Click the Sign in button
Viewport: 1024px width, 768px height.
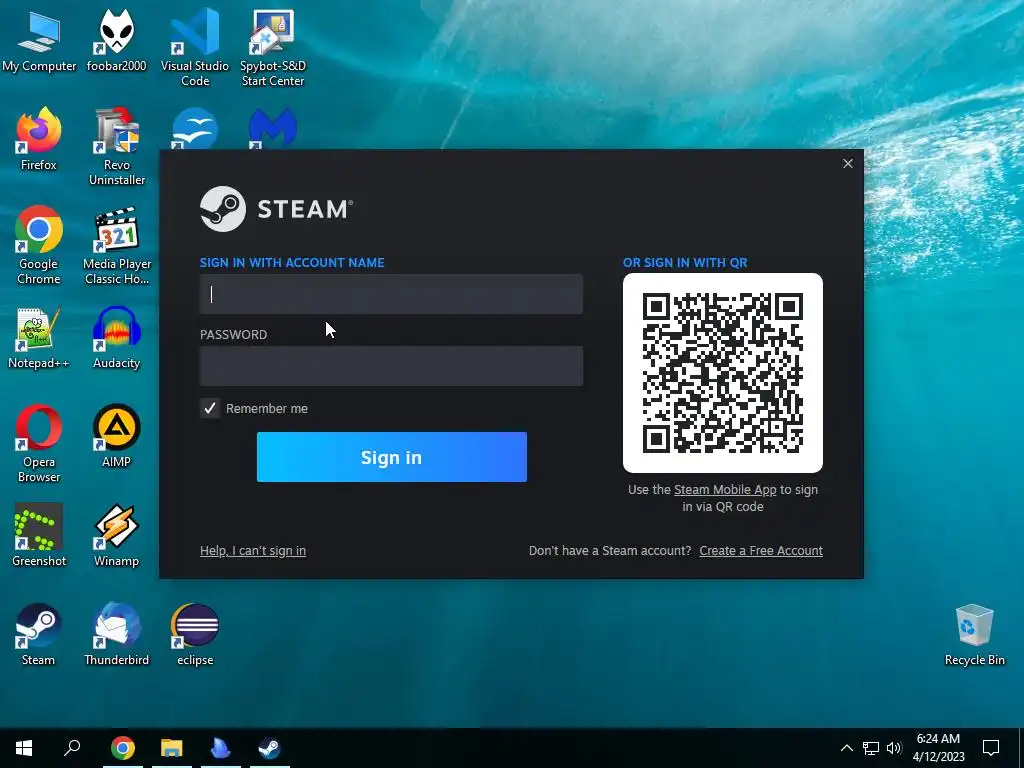coord(392,457)
